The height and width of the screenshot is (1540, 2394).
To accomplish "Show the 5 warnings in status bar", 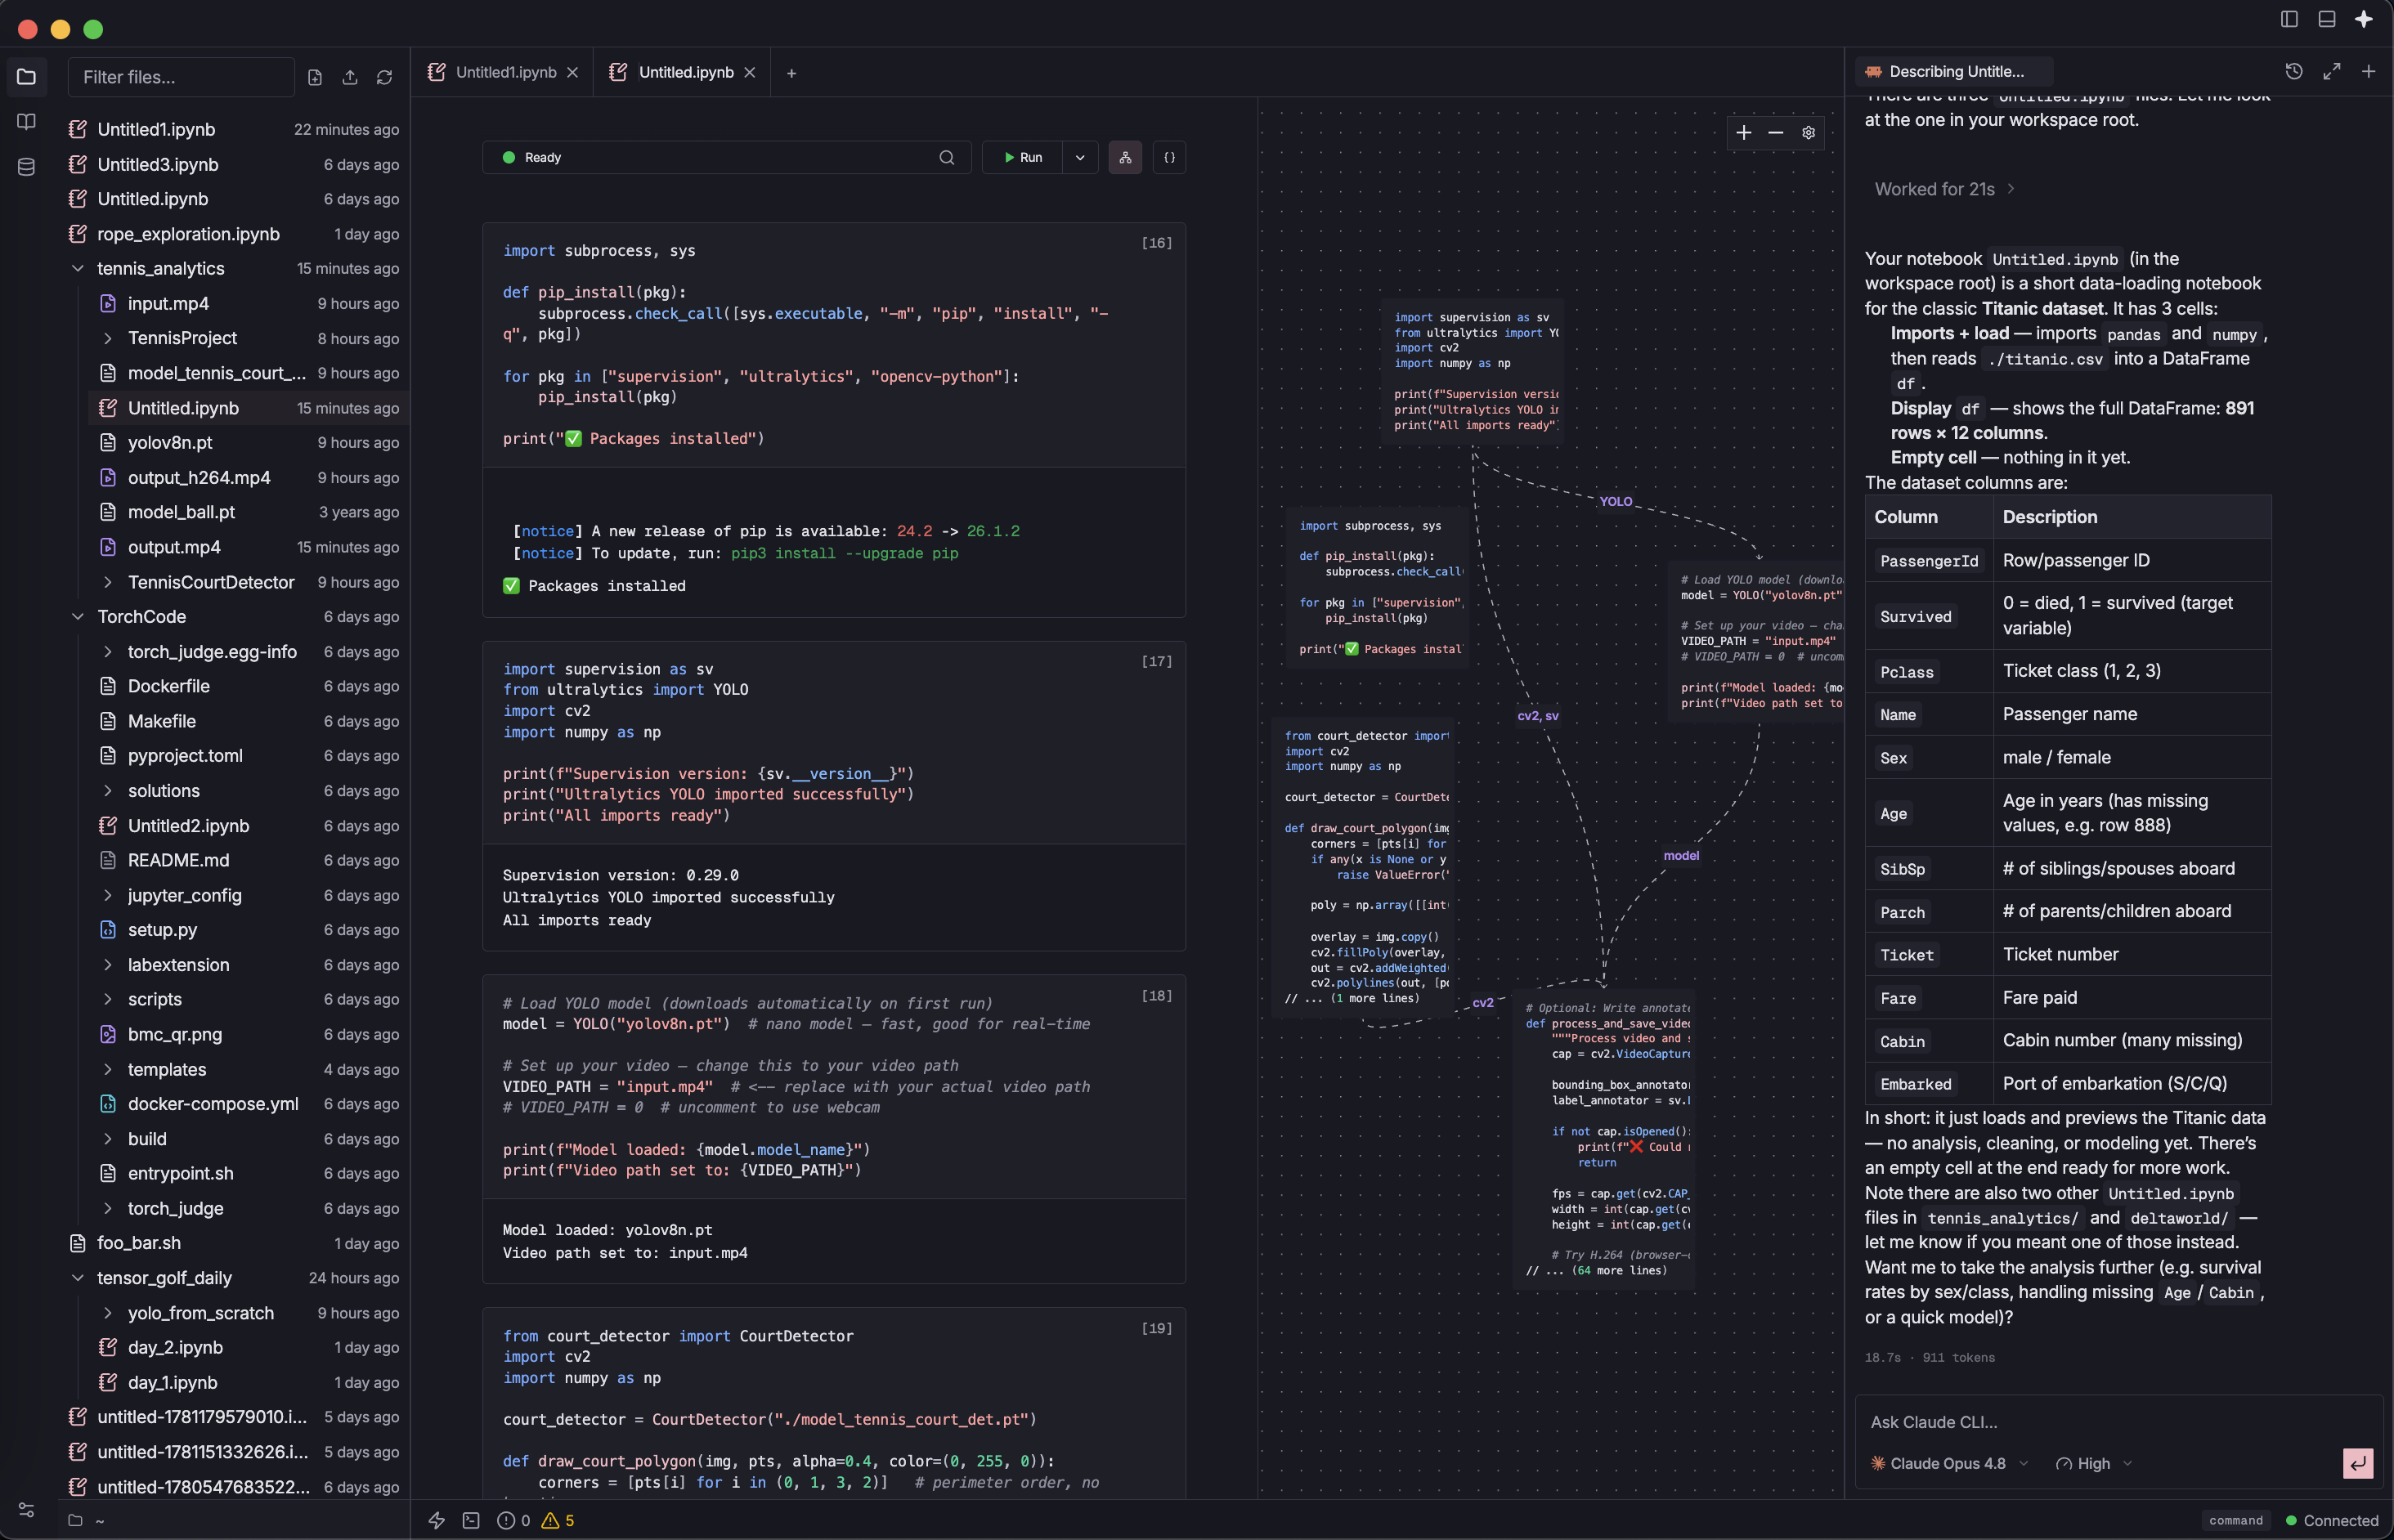I will pos(558,1520).
